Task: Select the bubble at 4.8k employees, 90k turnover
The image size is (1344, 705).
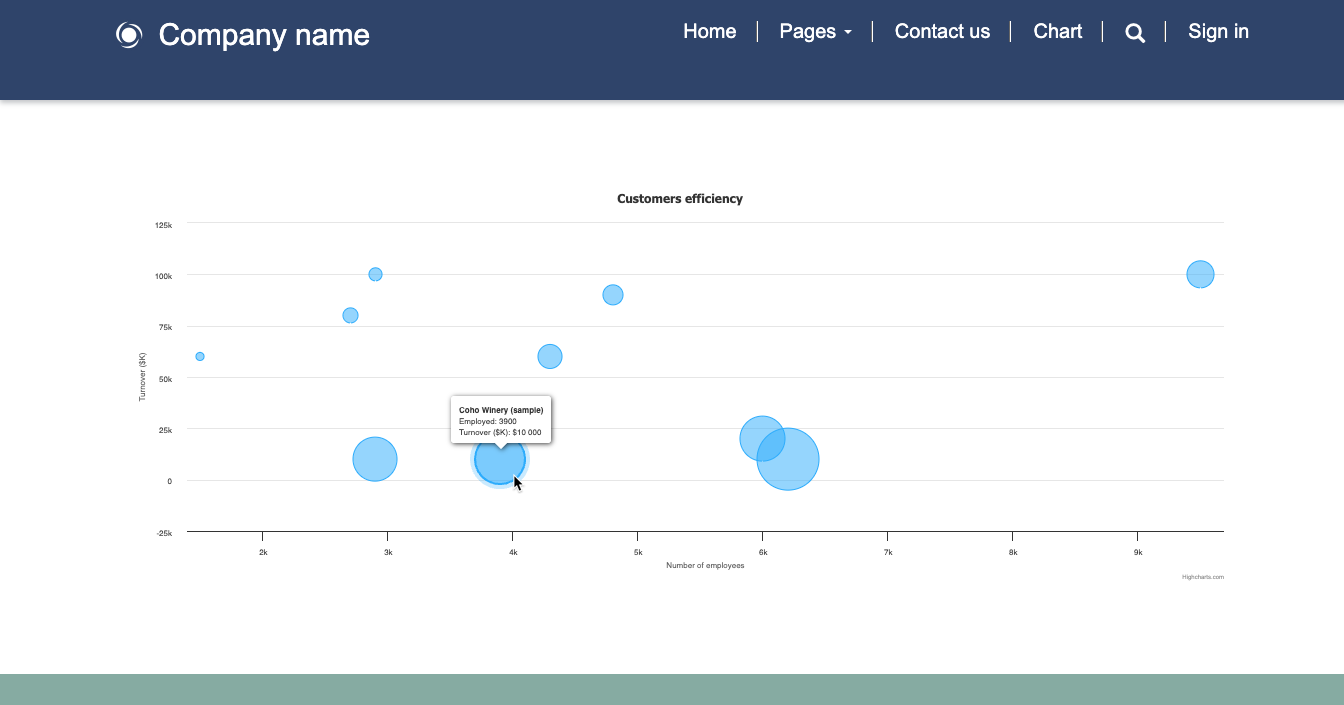Action: point(613,295)
